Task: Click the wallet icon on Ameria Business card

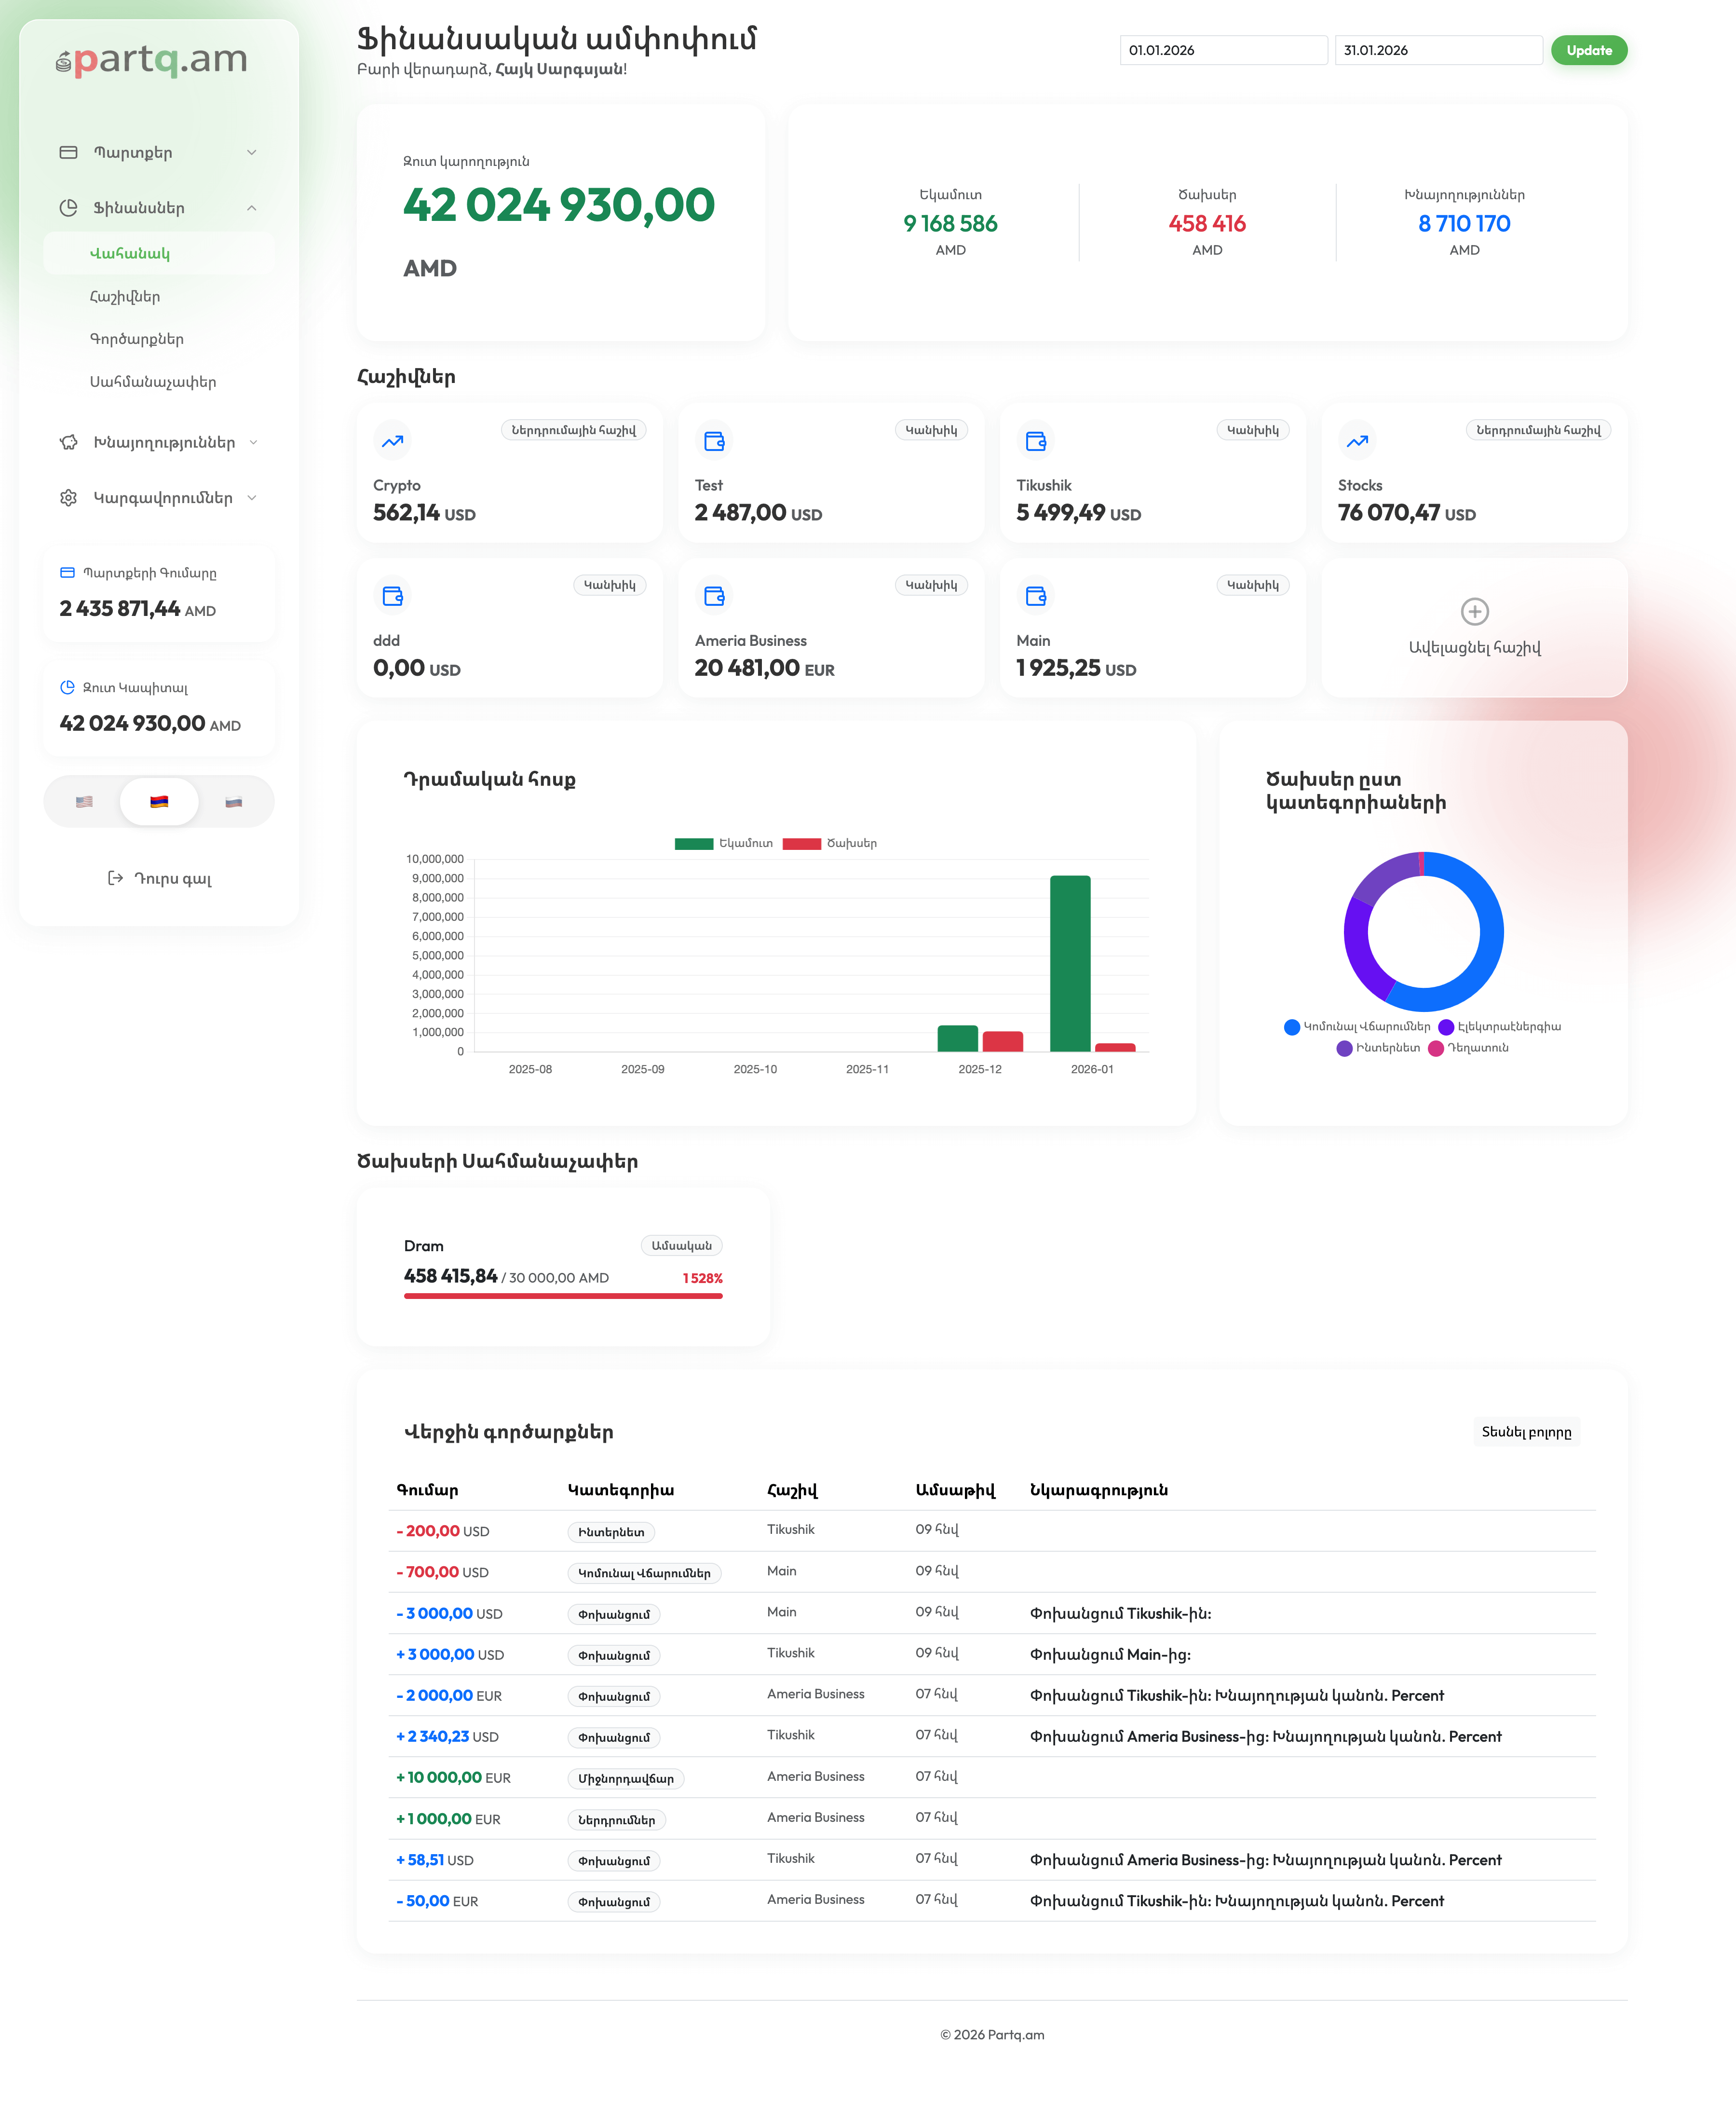Action: coord(714,596)
